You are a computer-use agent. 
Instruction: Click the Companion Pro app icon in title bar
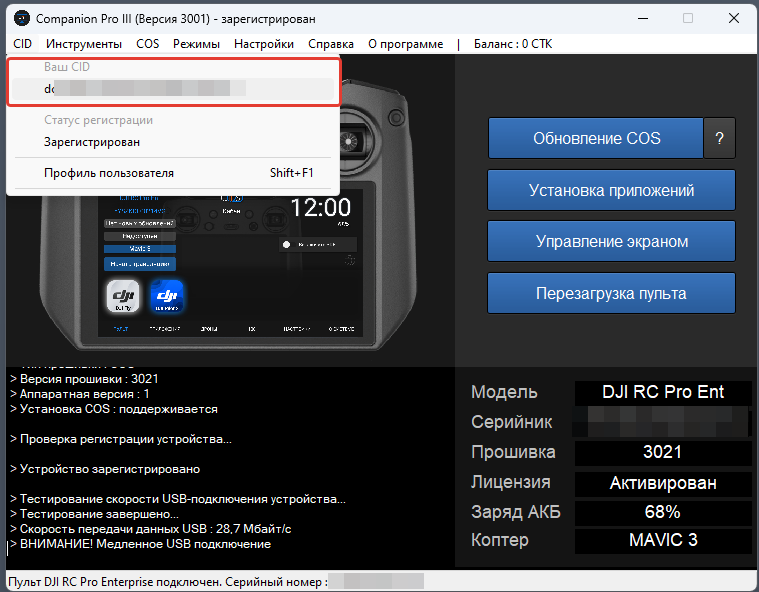pyautogui.click(x=22, y=18)
